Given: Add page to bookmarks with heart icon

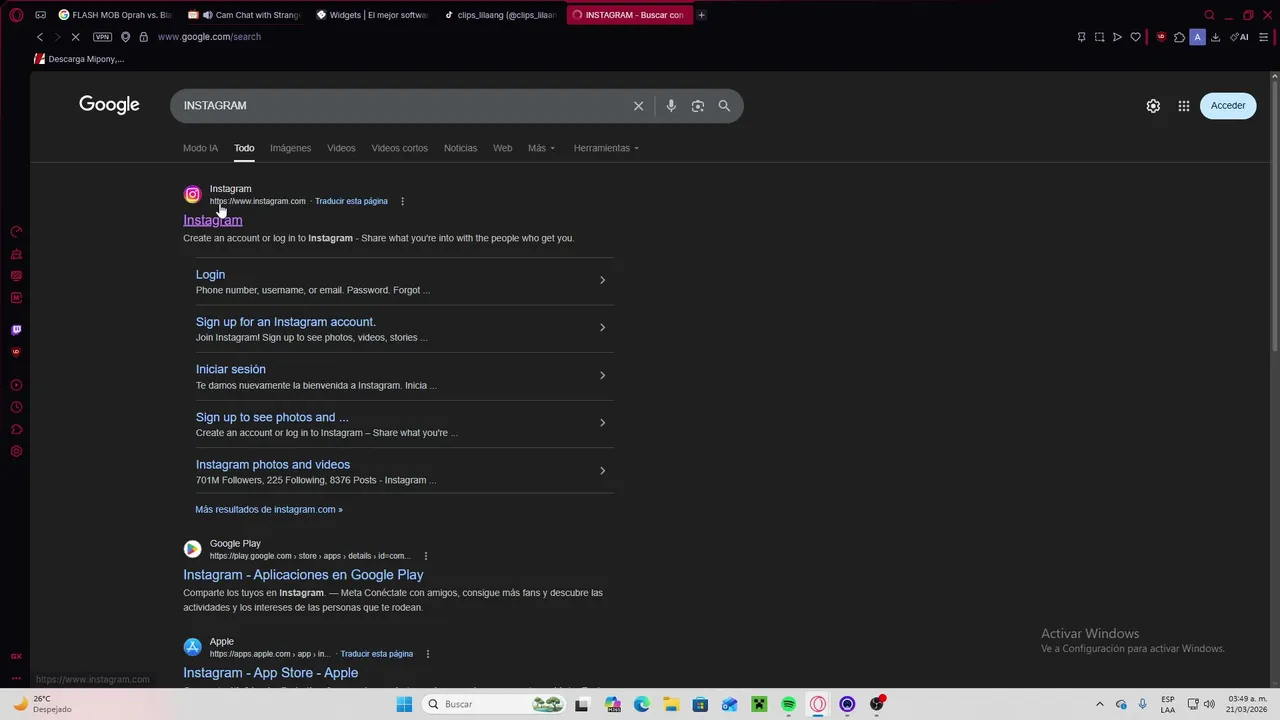Looking at the screenshot, I should (1135, 37).
